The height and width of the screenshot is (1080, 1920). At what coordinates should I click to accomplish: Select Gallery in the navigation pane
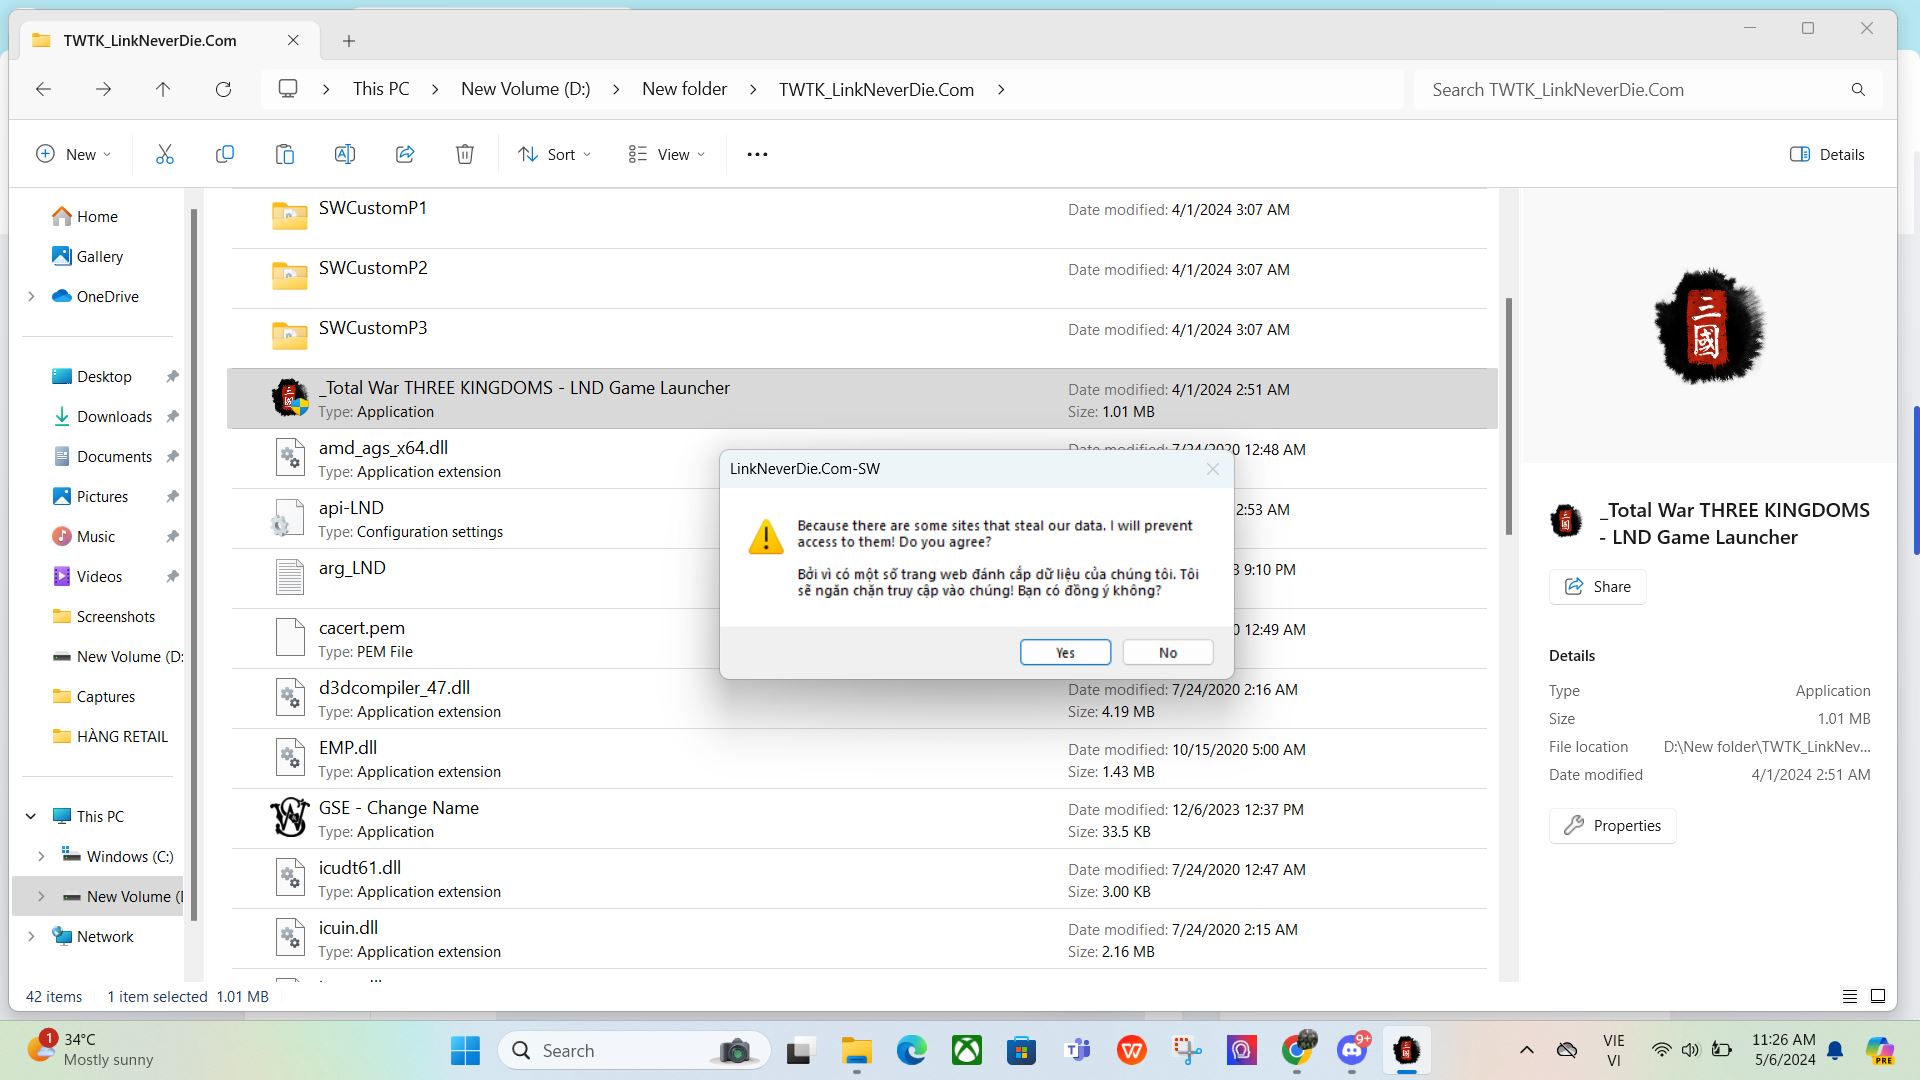pos(99,256)
